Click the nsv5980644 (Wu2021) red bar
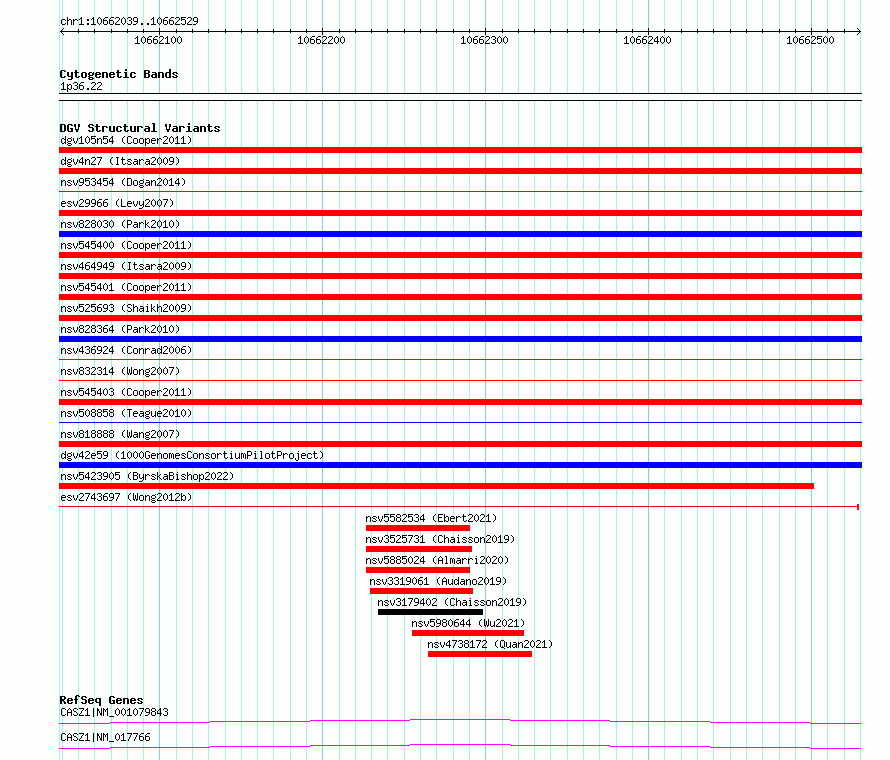 coord(467,633)
